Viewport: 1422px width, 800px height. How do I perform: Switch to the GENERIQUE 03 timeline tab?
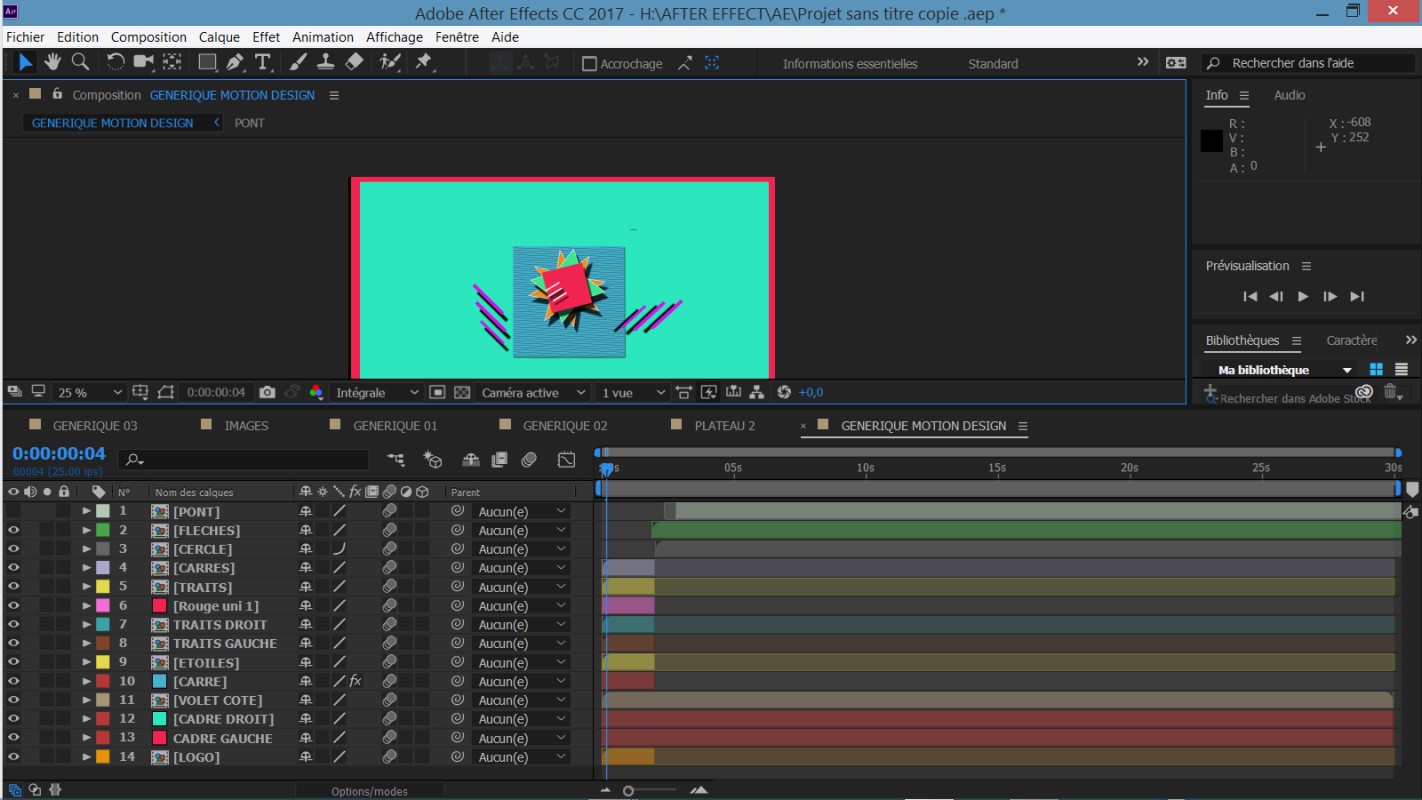coord(94,426)
